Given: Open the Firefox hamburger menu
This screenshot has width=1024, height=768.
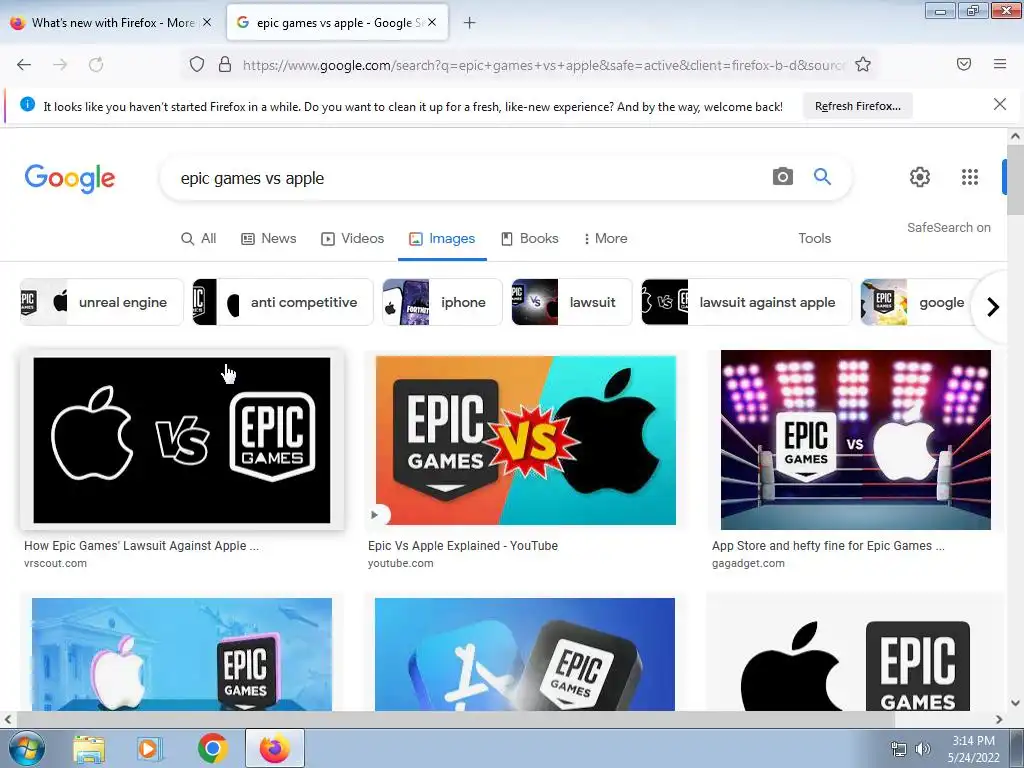Looking at the screenshot, I should pyautogui.click(x=1000, y=64).
